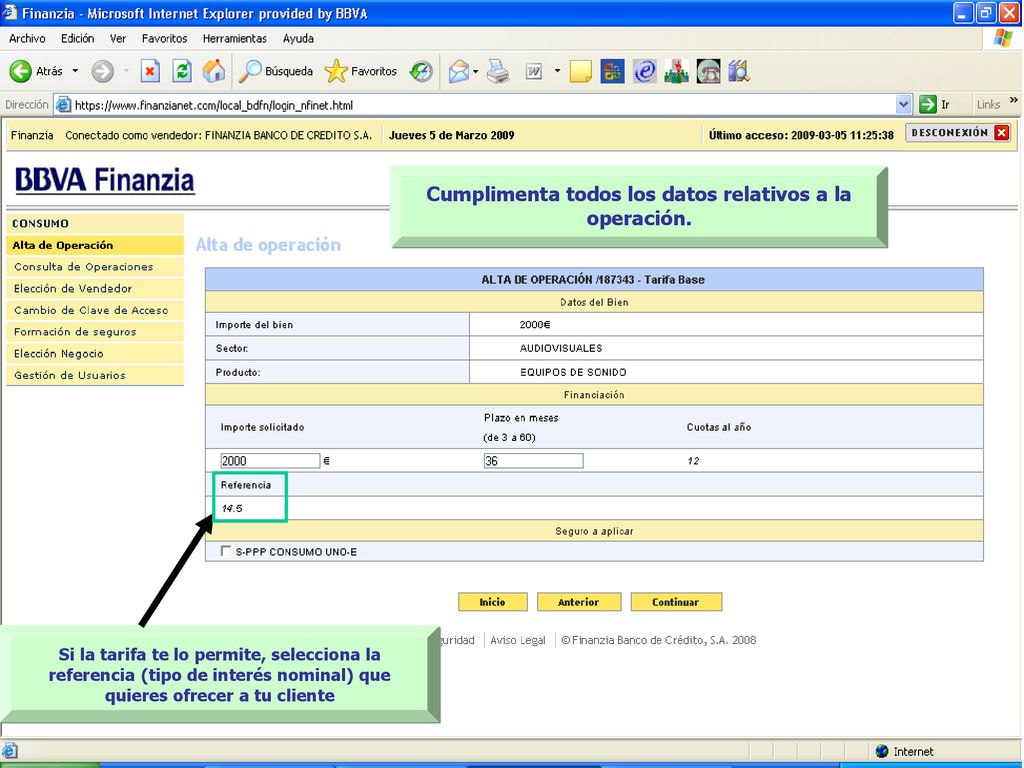Click the status bar page icon
1024x768 pixels.
point(10,751)
